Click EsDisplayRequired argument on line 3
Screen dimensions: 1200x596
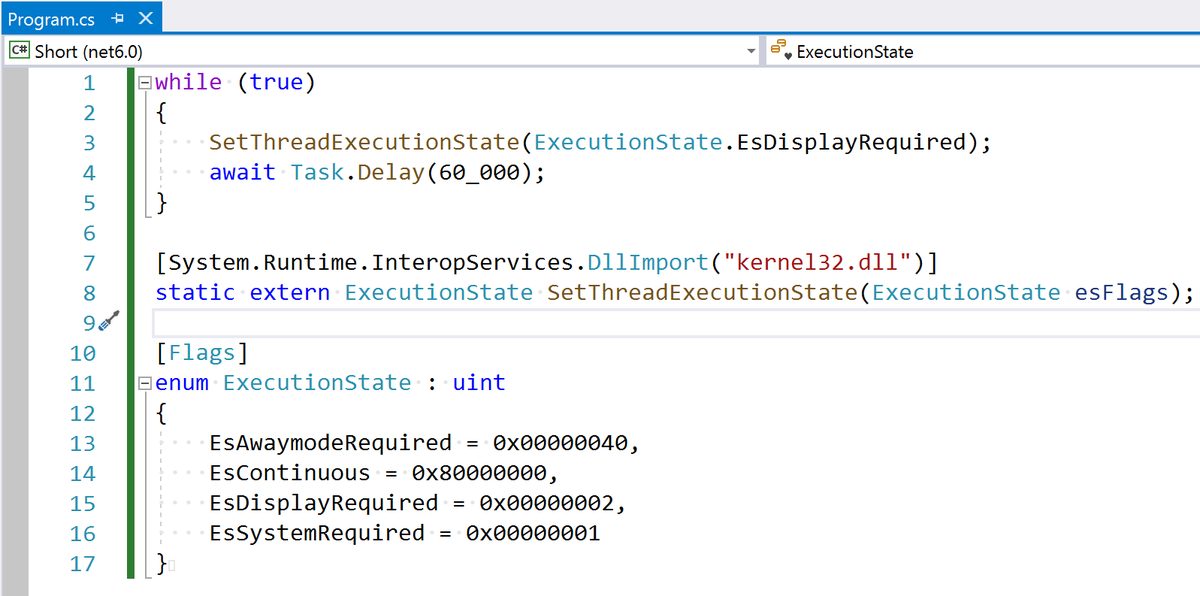point(852,142)
